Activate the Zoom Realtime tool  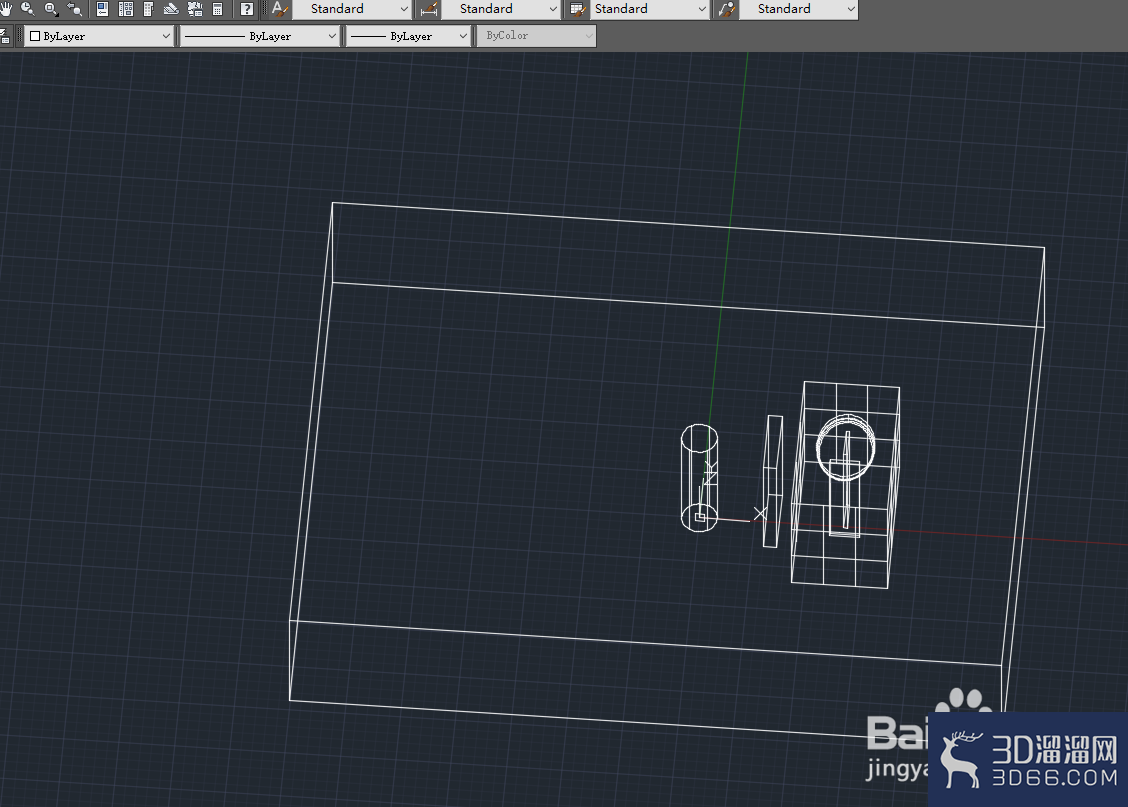click(x=28, y=9)
